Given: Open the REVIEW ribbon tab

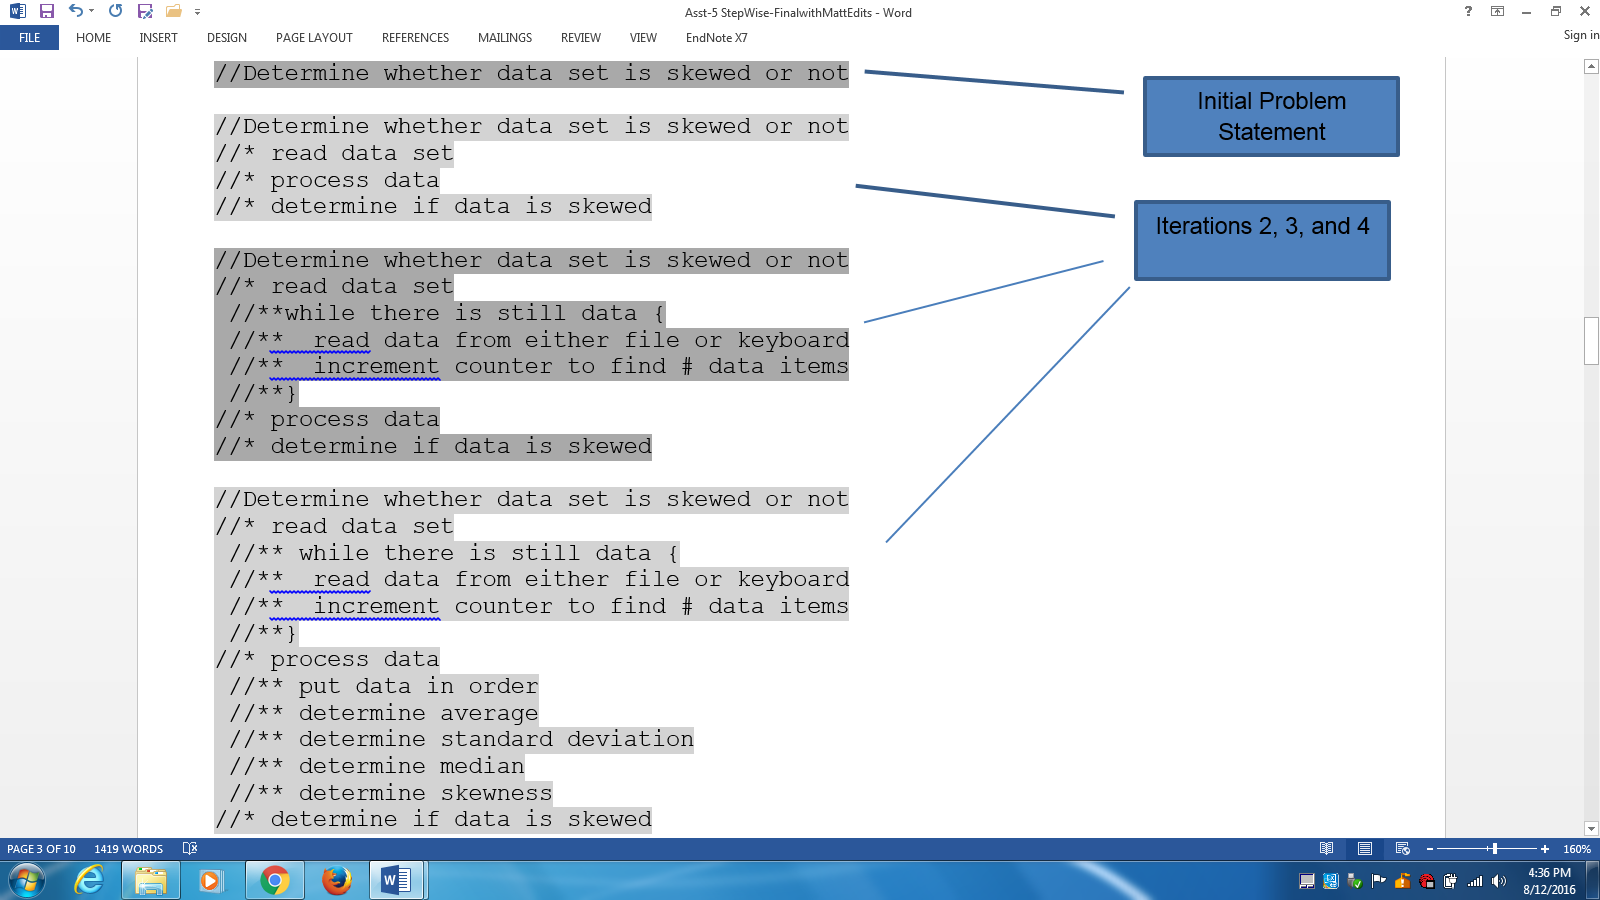Looking at the screenshot, I should [581, 38].
